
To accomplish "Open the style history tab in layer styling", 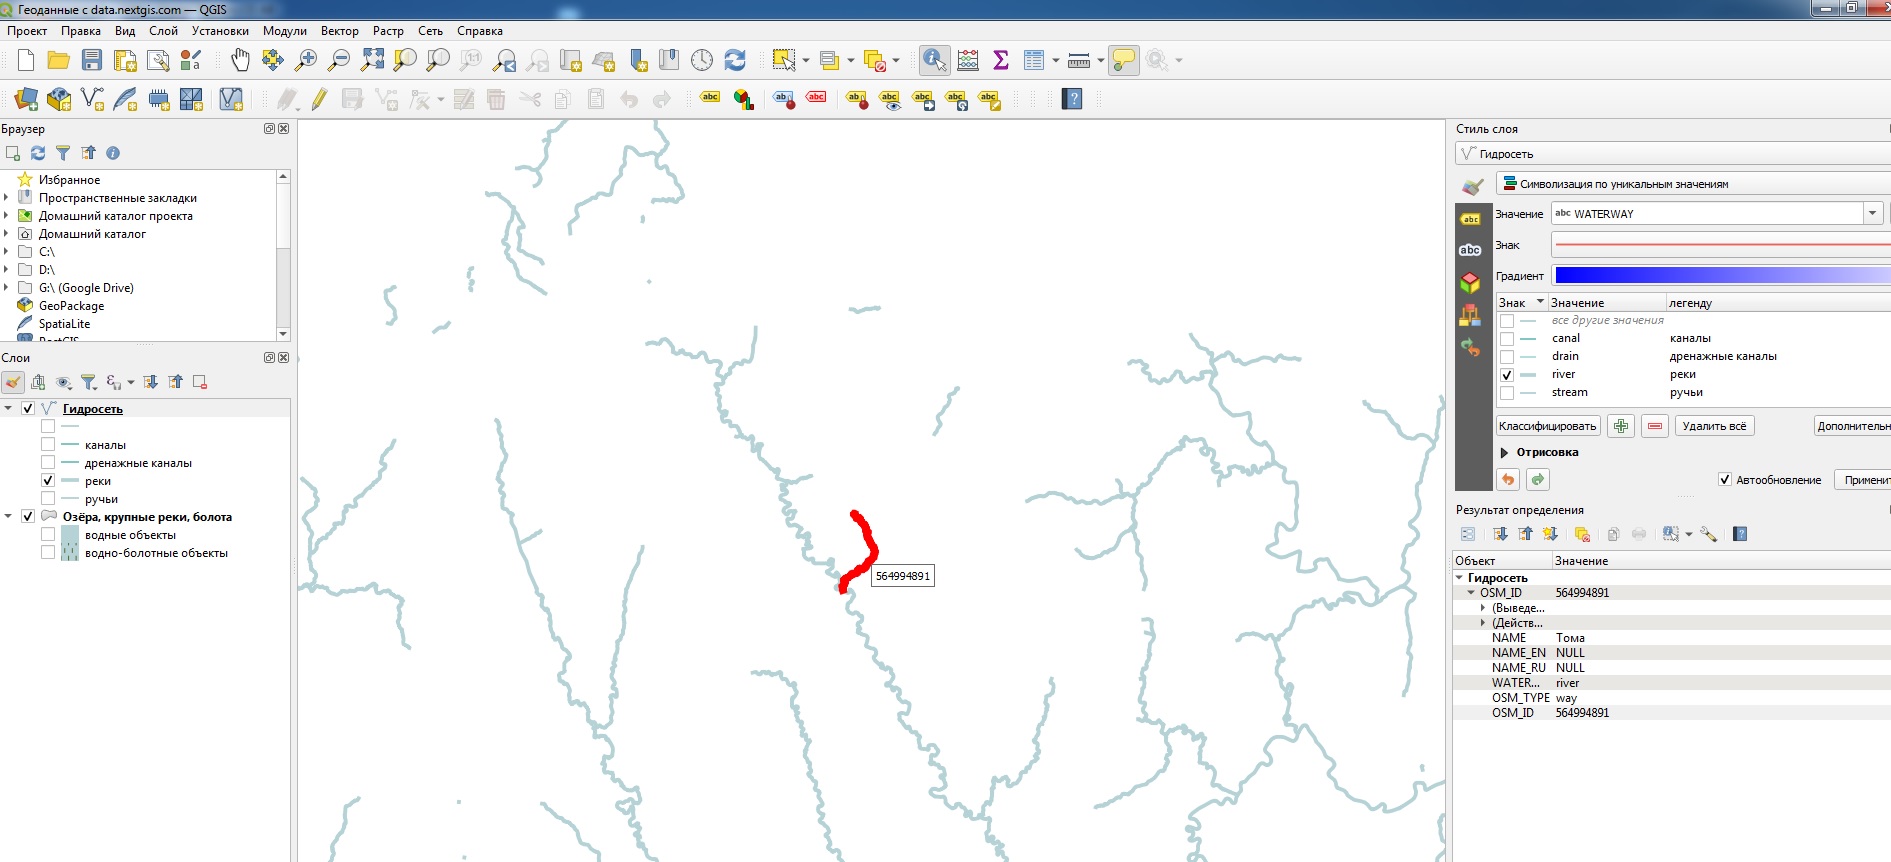I will pos(1470,347).
